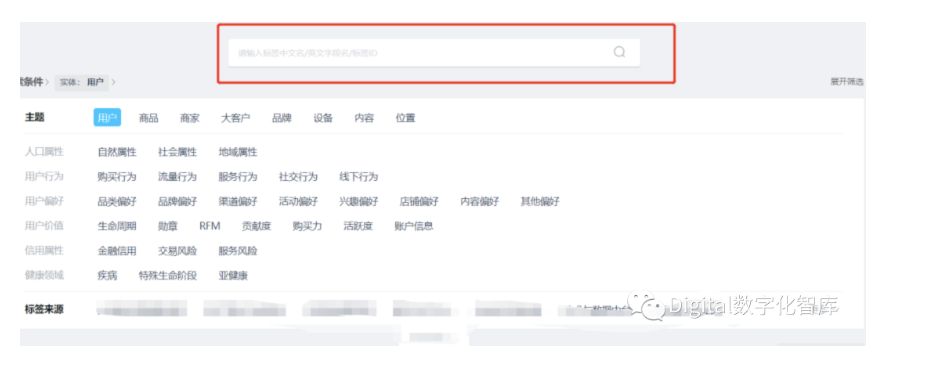Select the 设备 theme tab

point(323,118)
